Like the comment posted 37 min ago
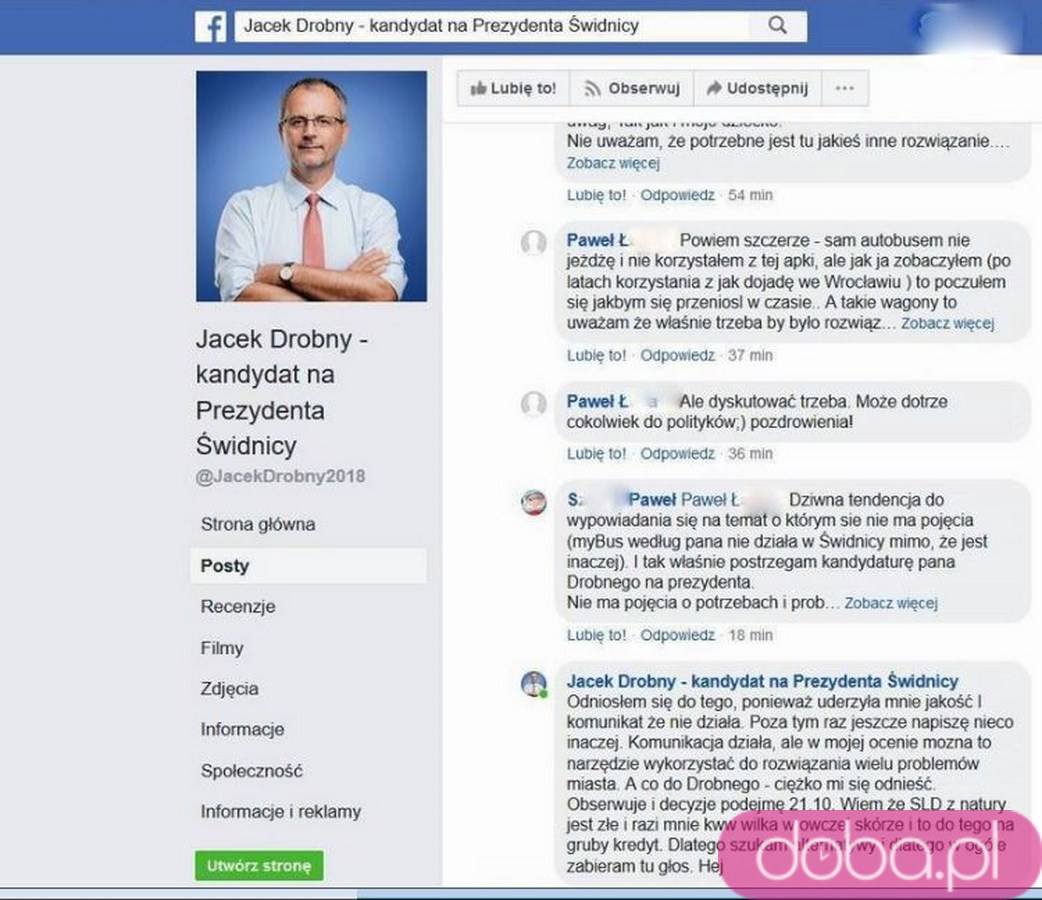The width and height of the screenshot is (1042, 900). click(596, 356)
